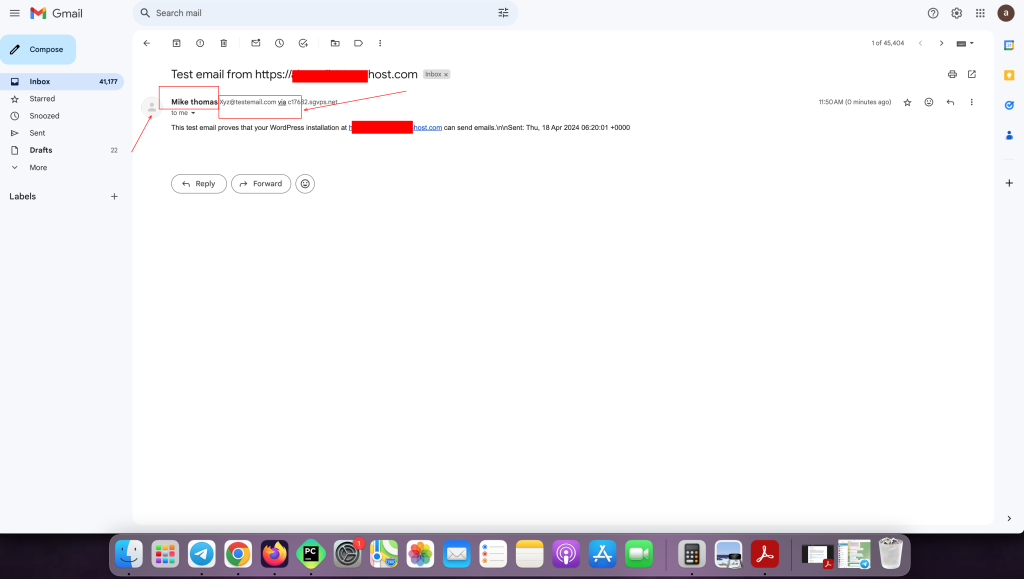Click the Reply button below the message
This screenshot has width=1024, height=579.
point(199,184)
